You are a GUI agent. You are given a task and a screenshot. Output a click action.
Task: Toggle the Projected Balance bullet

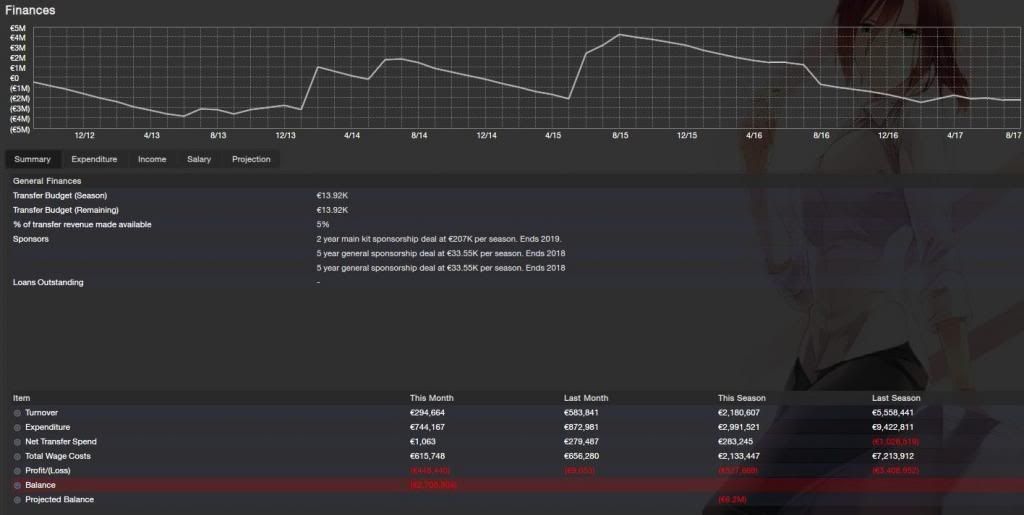click(x=18, y=500)
